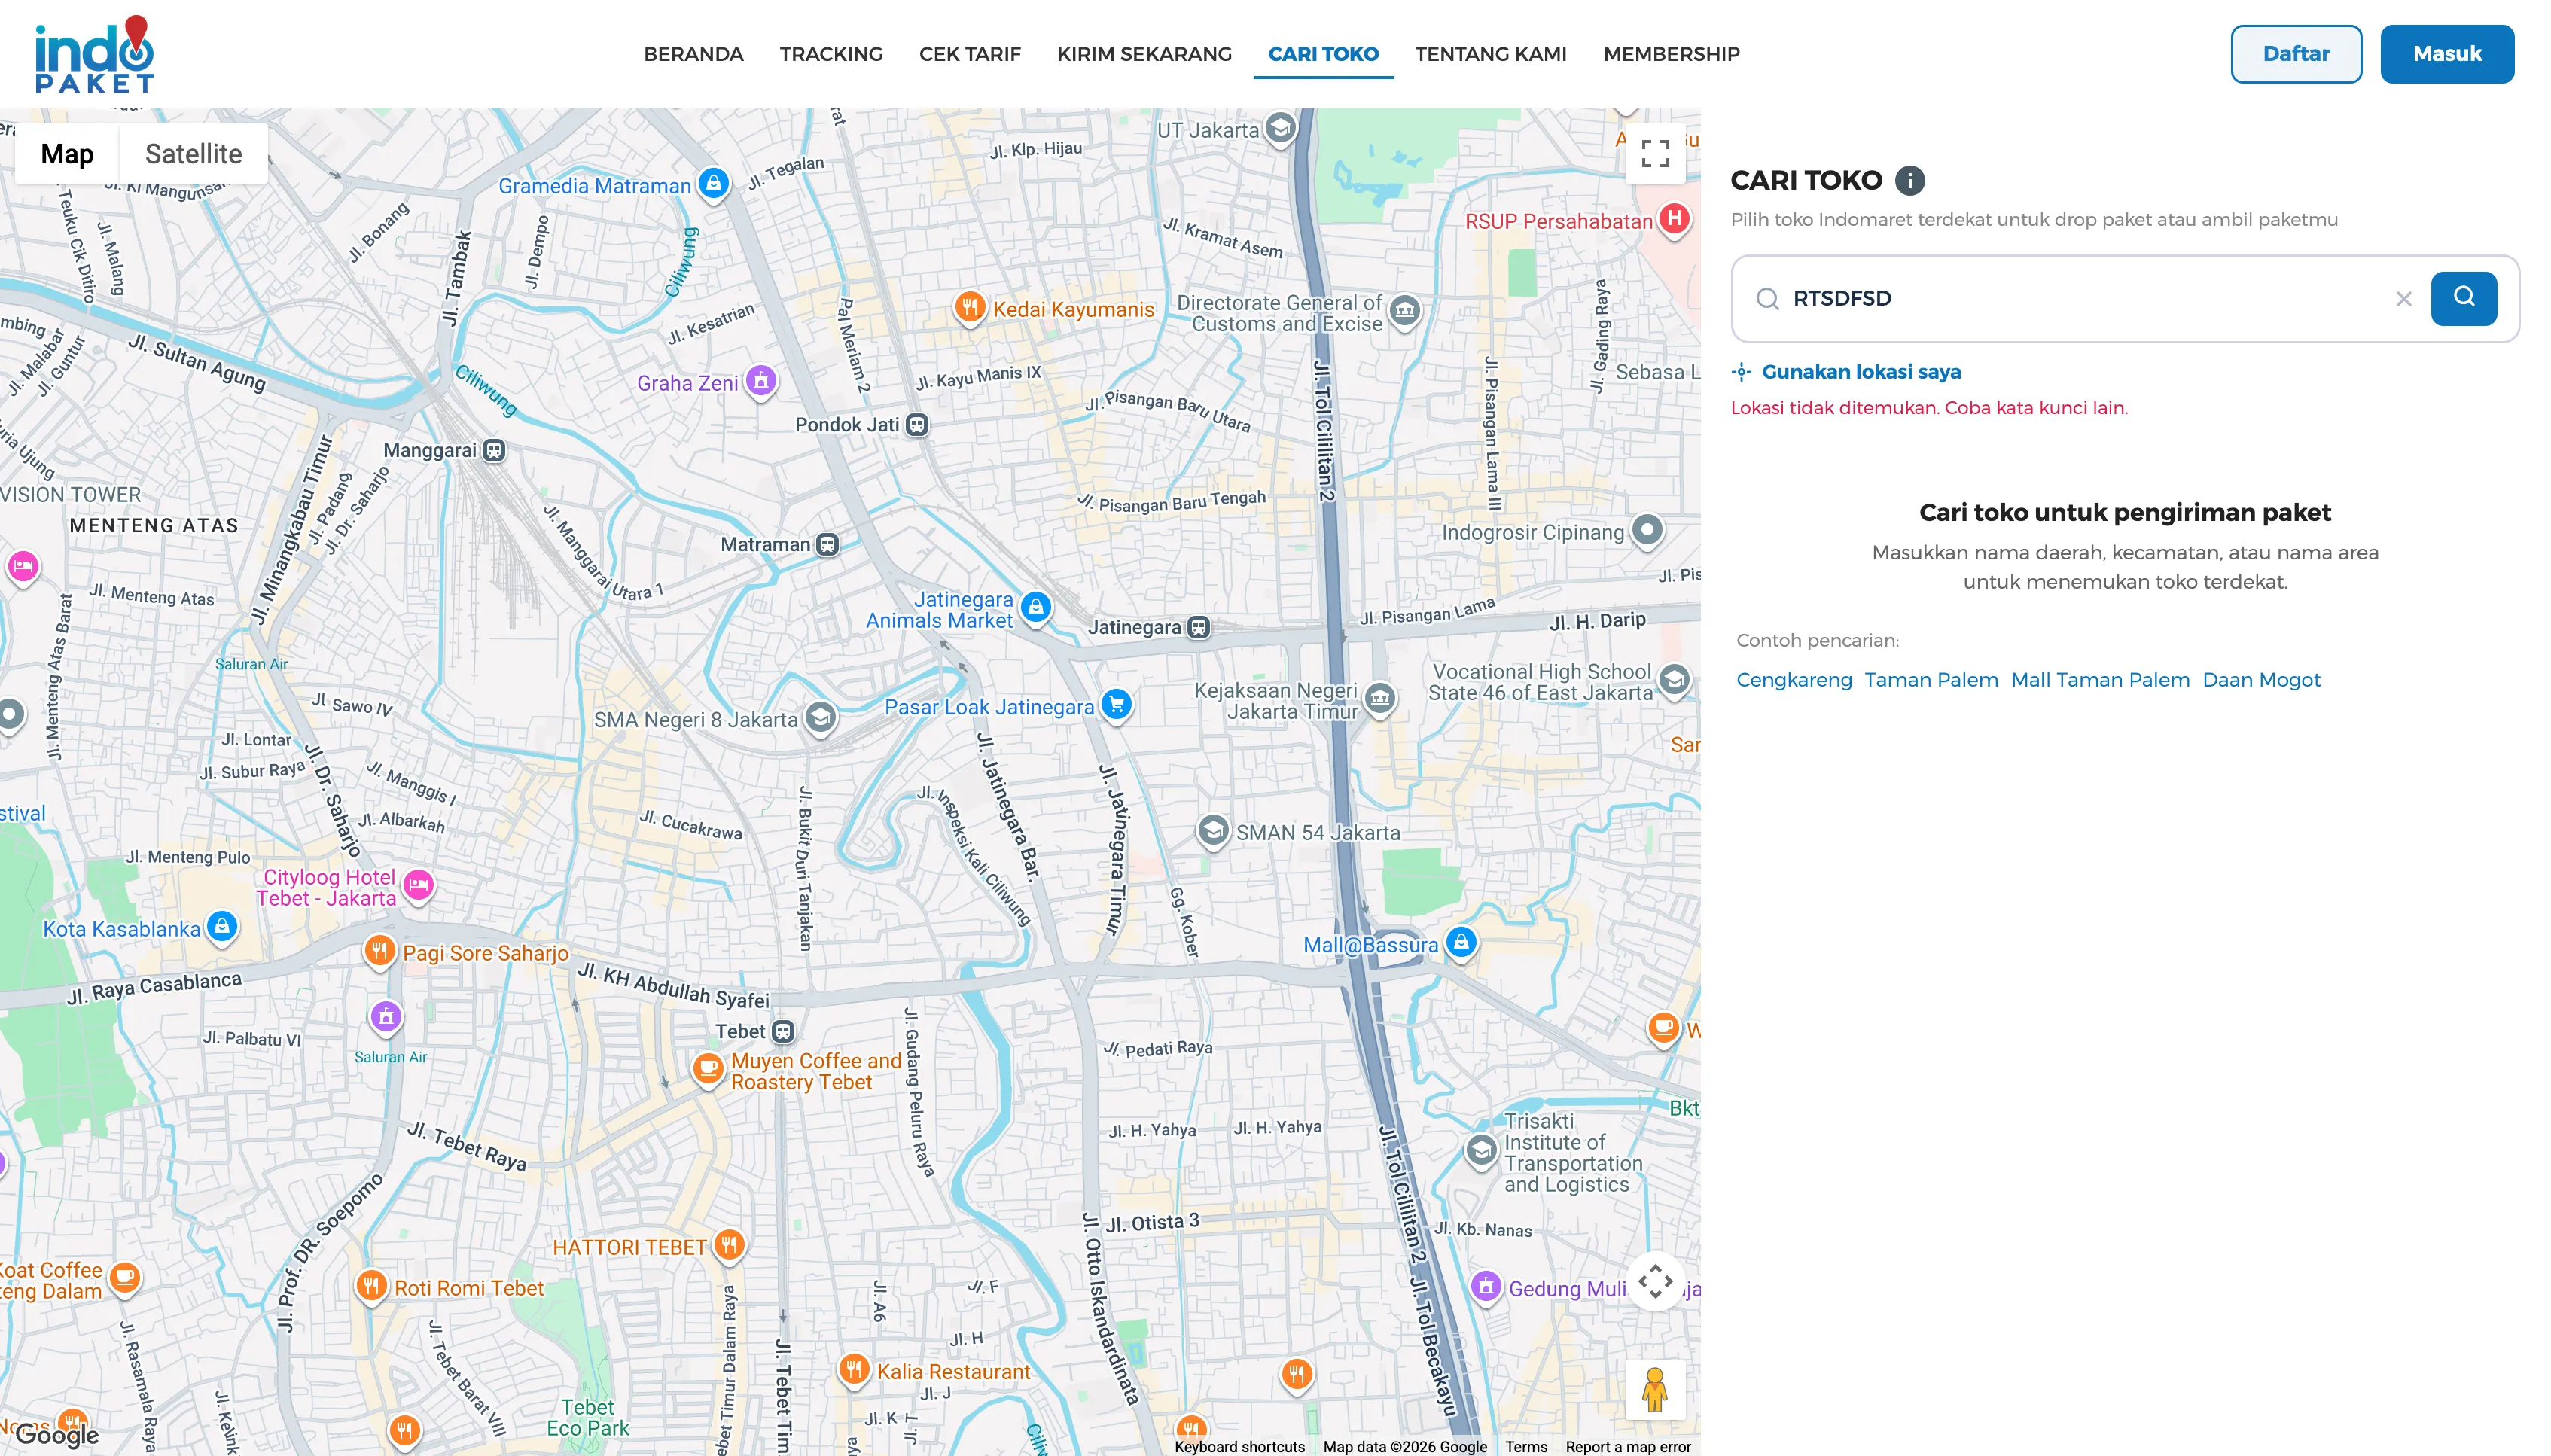Choose the Daan Mogot example search
2551x1456 pixels.
click(2261, 680)
